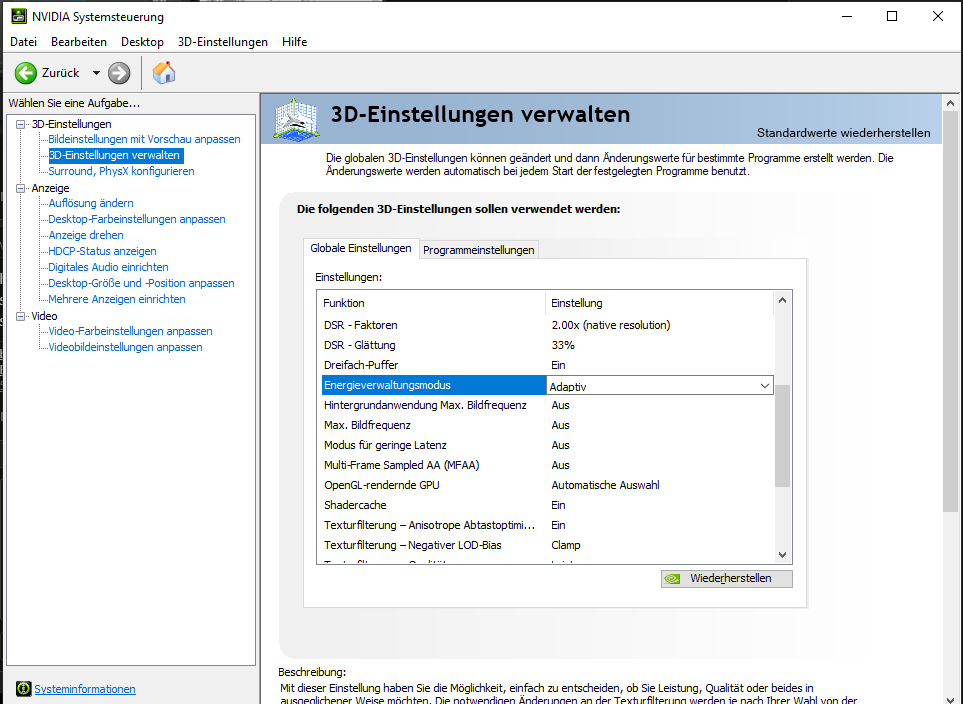This screenshot has width=963, height=704.
Task: Click the NVIDIA logo in title bar
Action: click(19, 17)
